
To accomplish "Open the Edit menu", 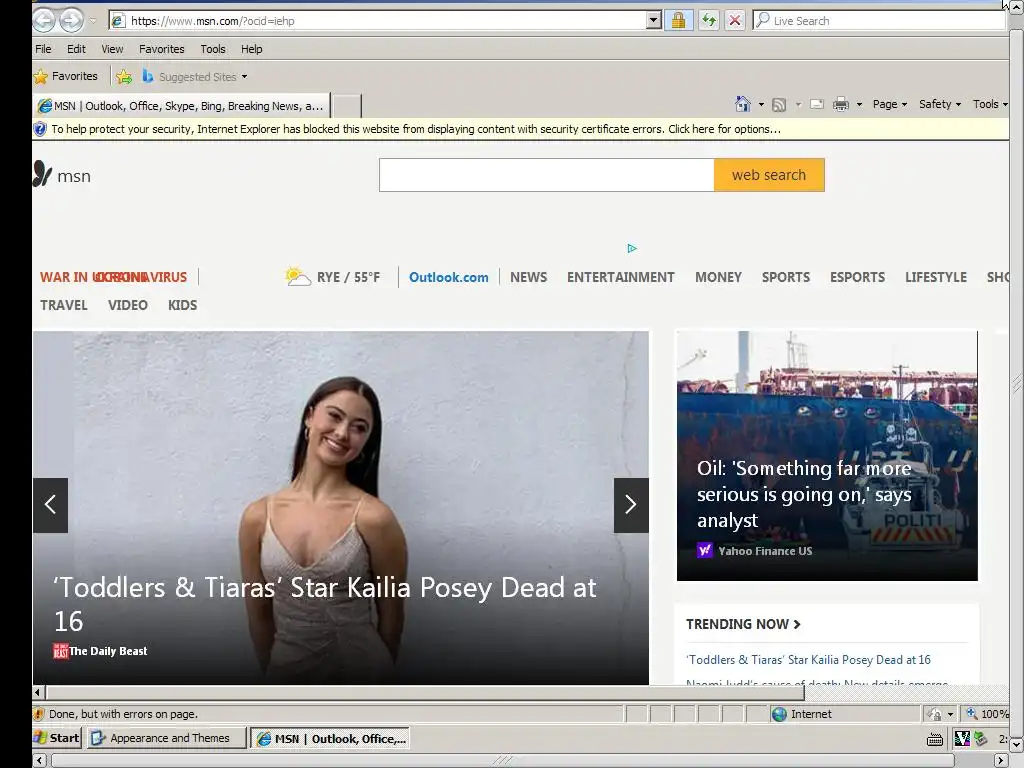I will tap(76, 49).
